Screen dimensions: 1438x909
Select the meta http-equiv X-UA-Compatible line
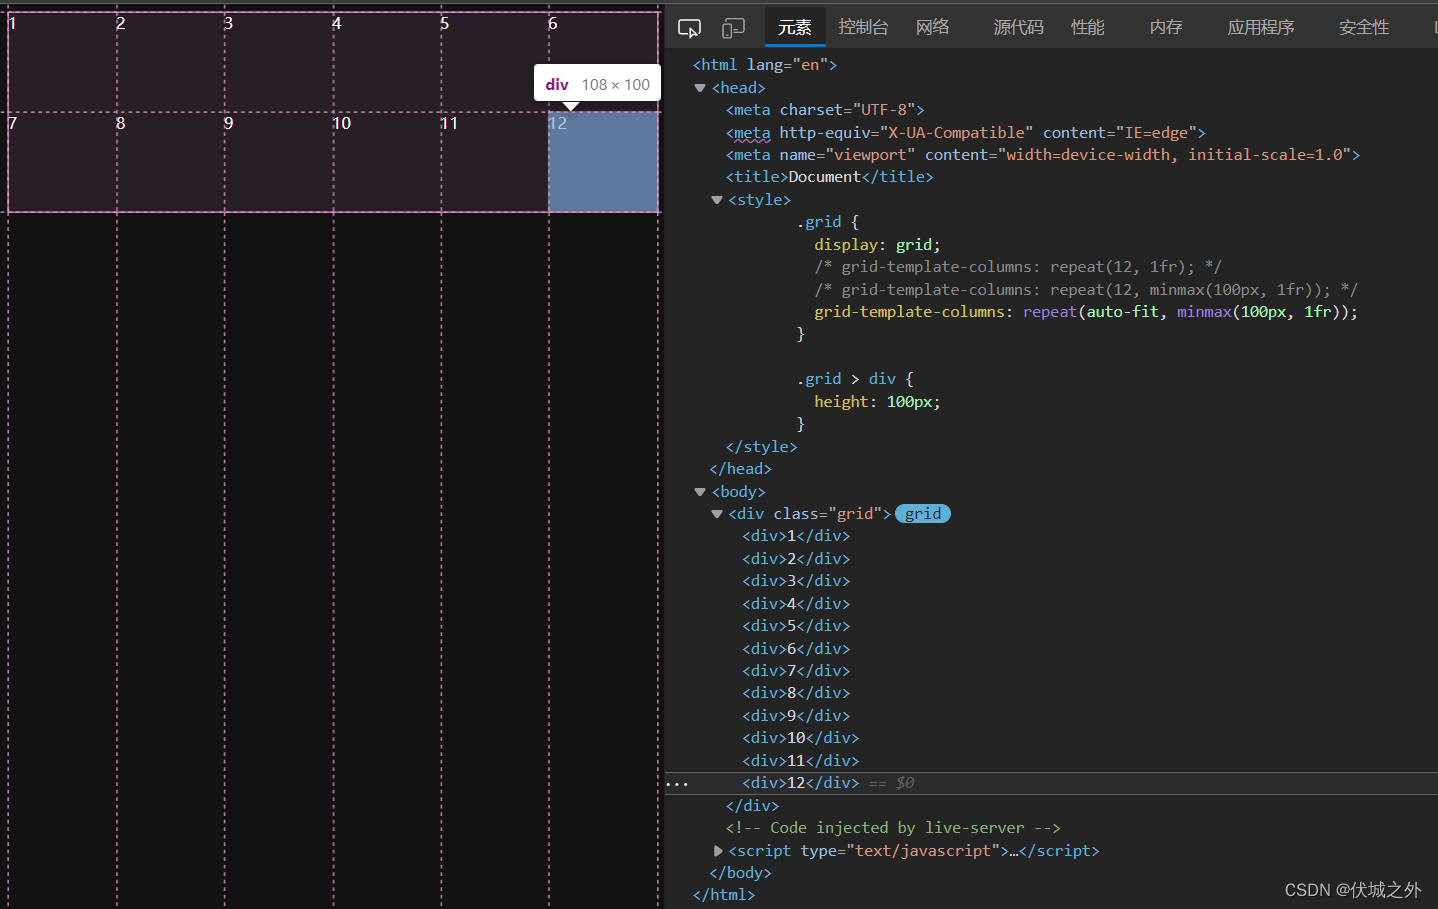coord(966,133)
